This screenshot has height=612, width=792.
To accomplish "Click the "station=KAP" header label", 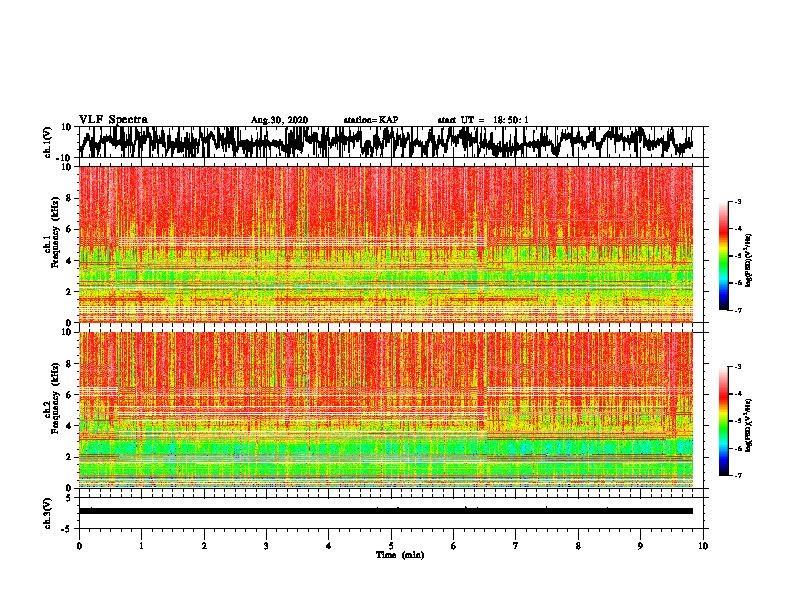I will click(371, 120).
